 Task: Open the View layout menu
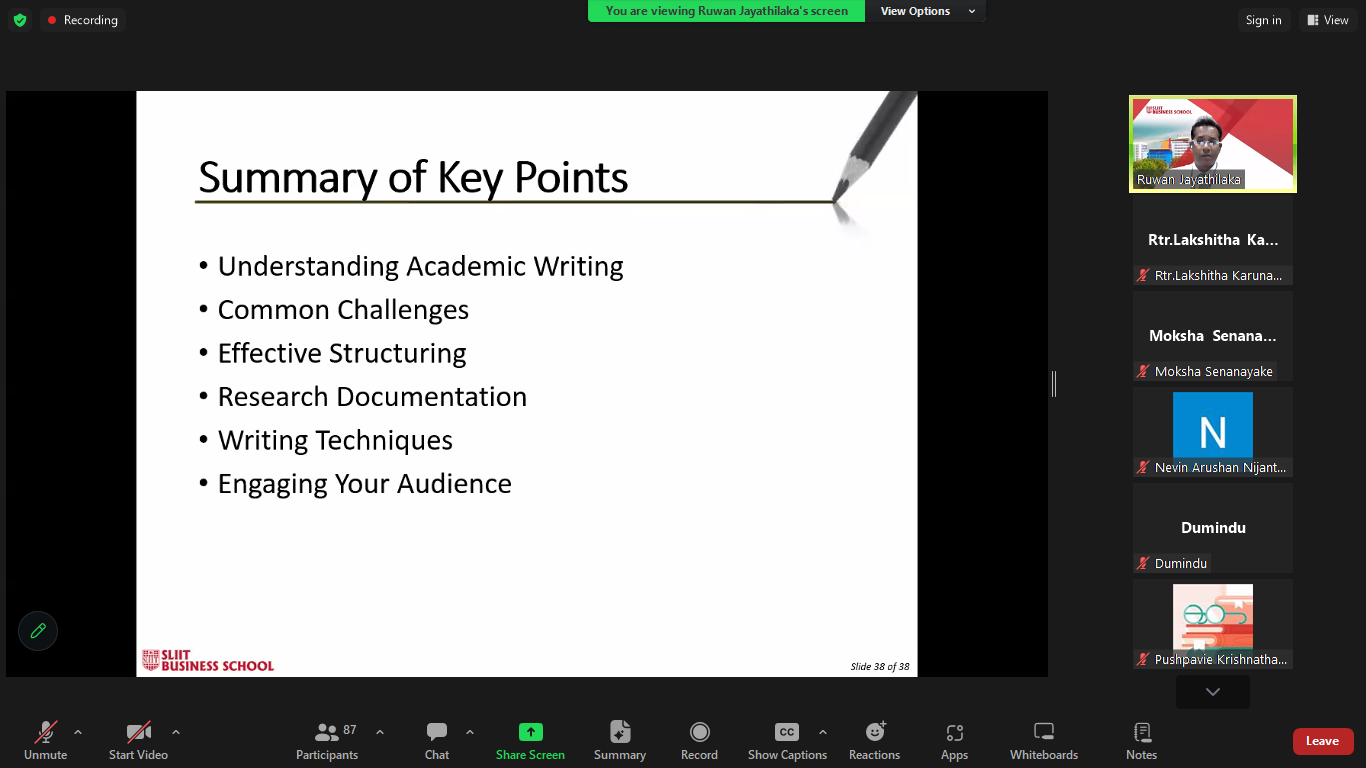click(x=1327, y=20)
